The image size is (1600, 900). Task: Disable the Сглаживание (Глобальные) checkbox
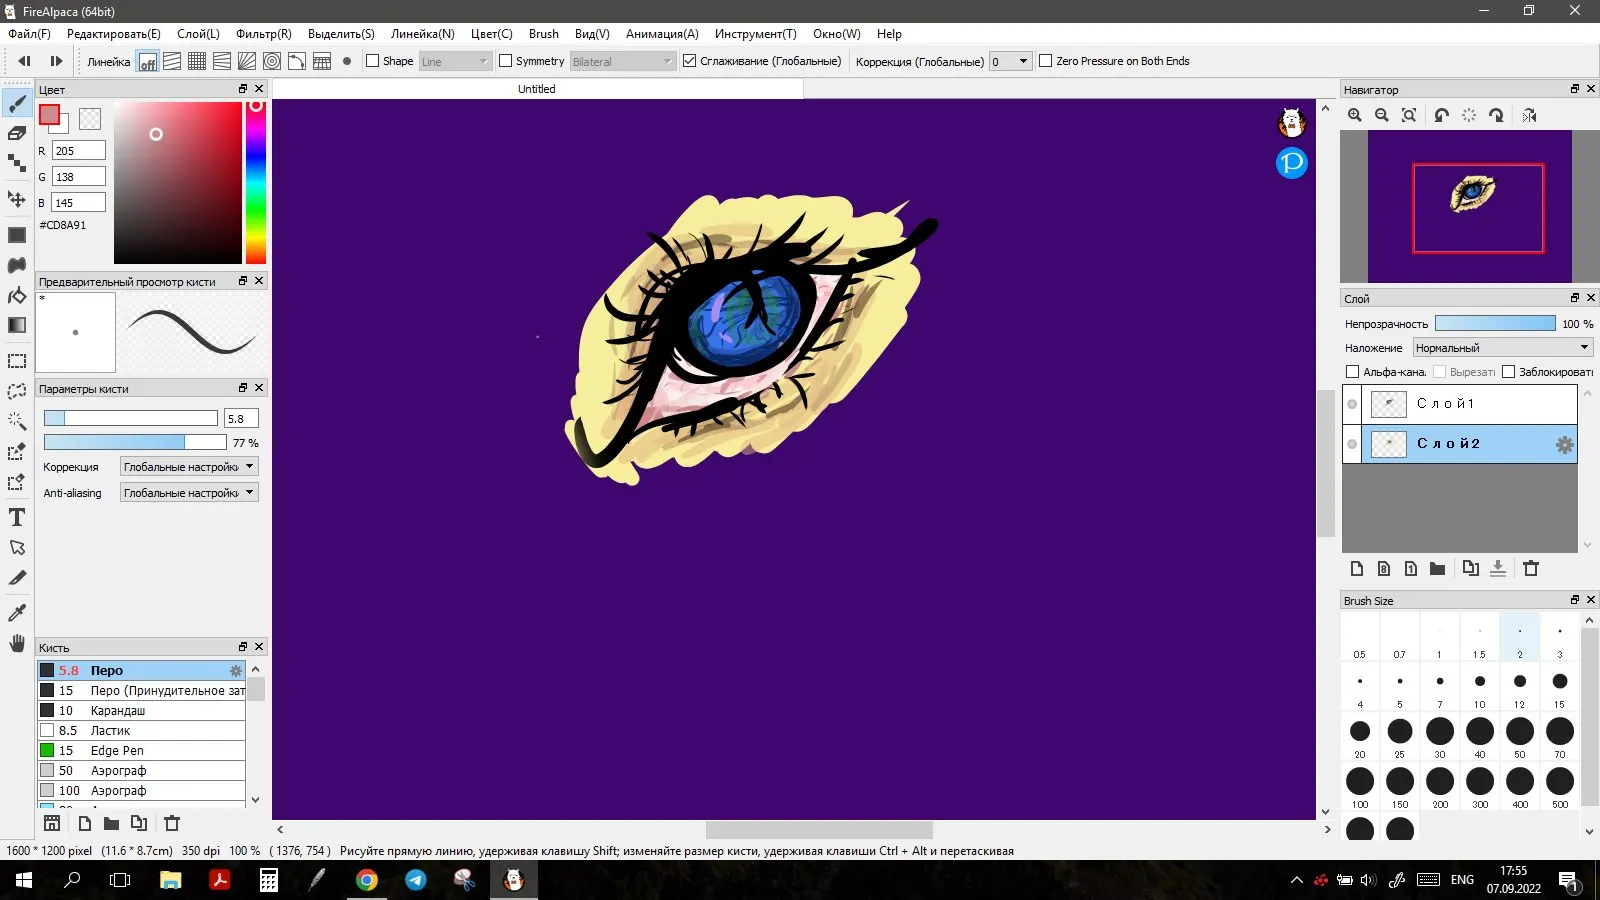coord(689,61)
